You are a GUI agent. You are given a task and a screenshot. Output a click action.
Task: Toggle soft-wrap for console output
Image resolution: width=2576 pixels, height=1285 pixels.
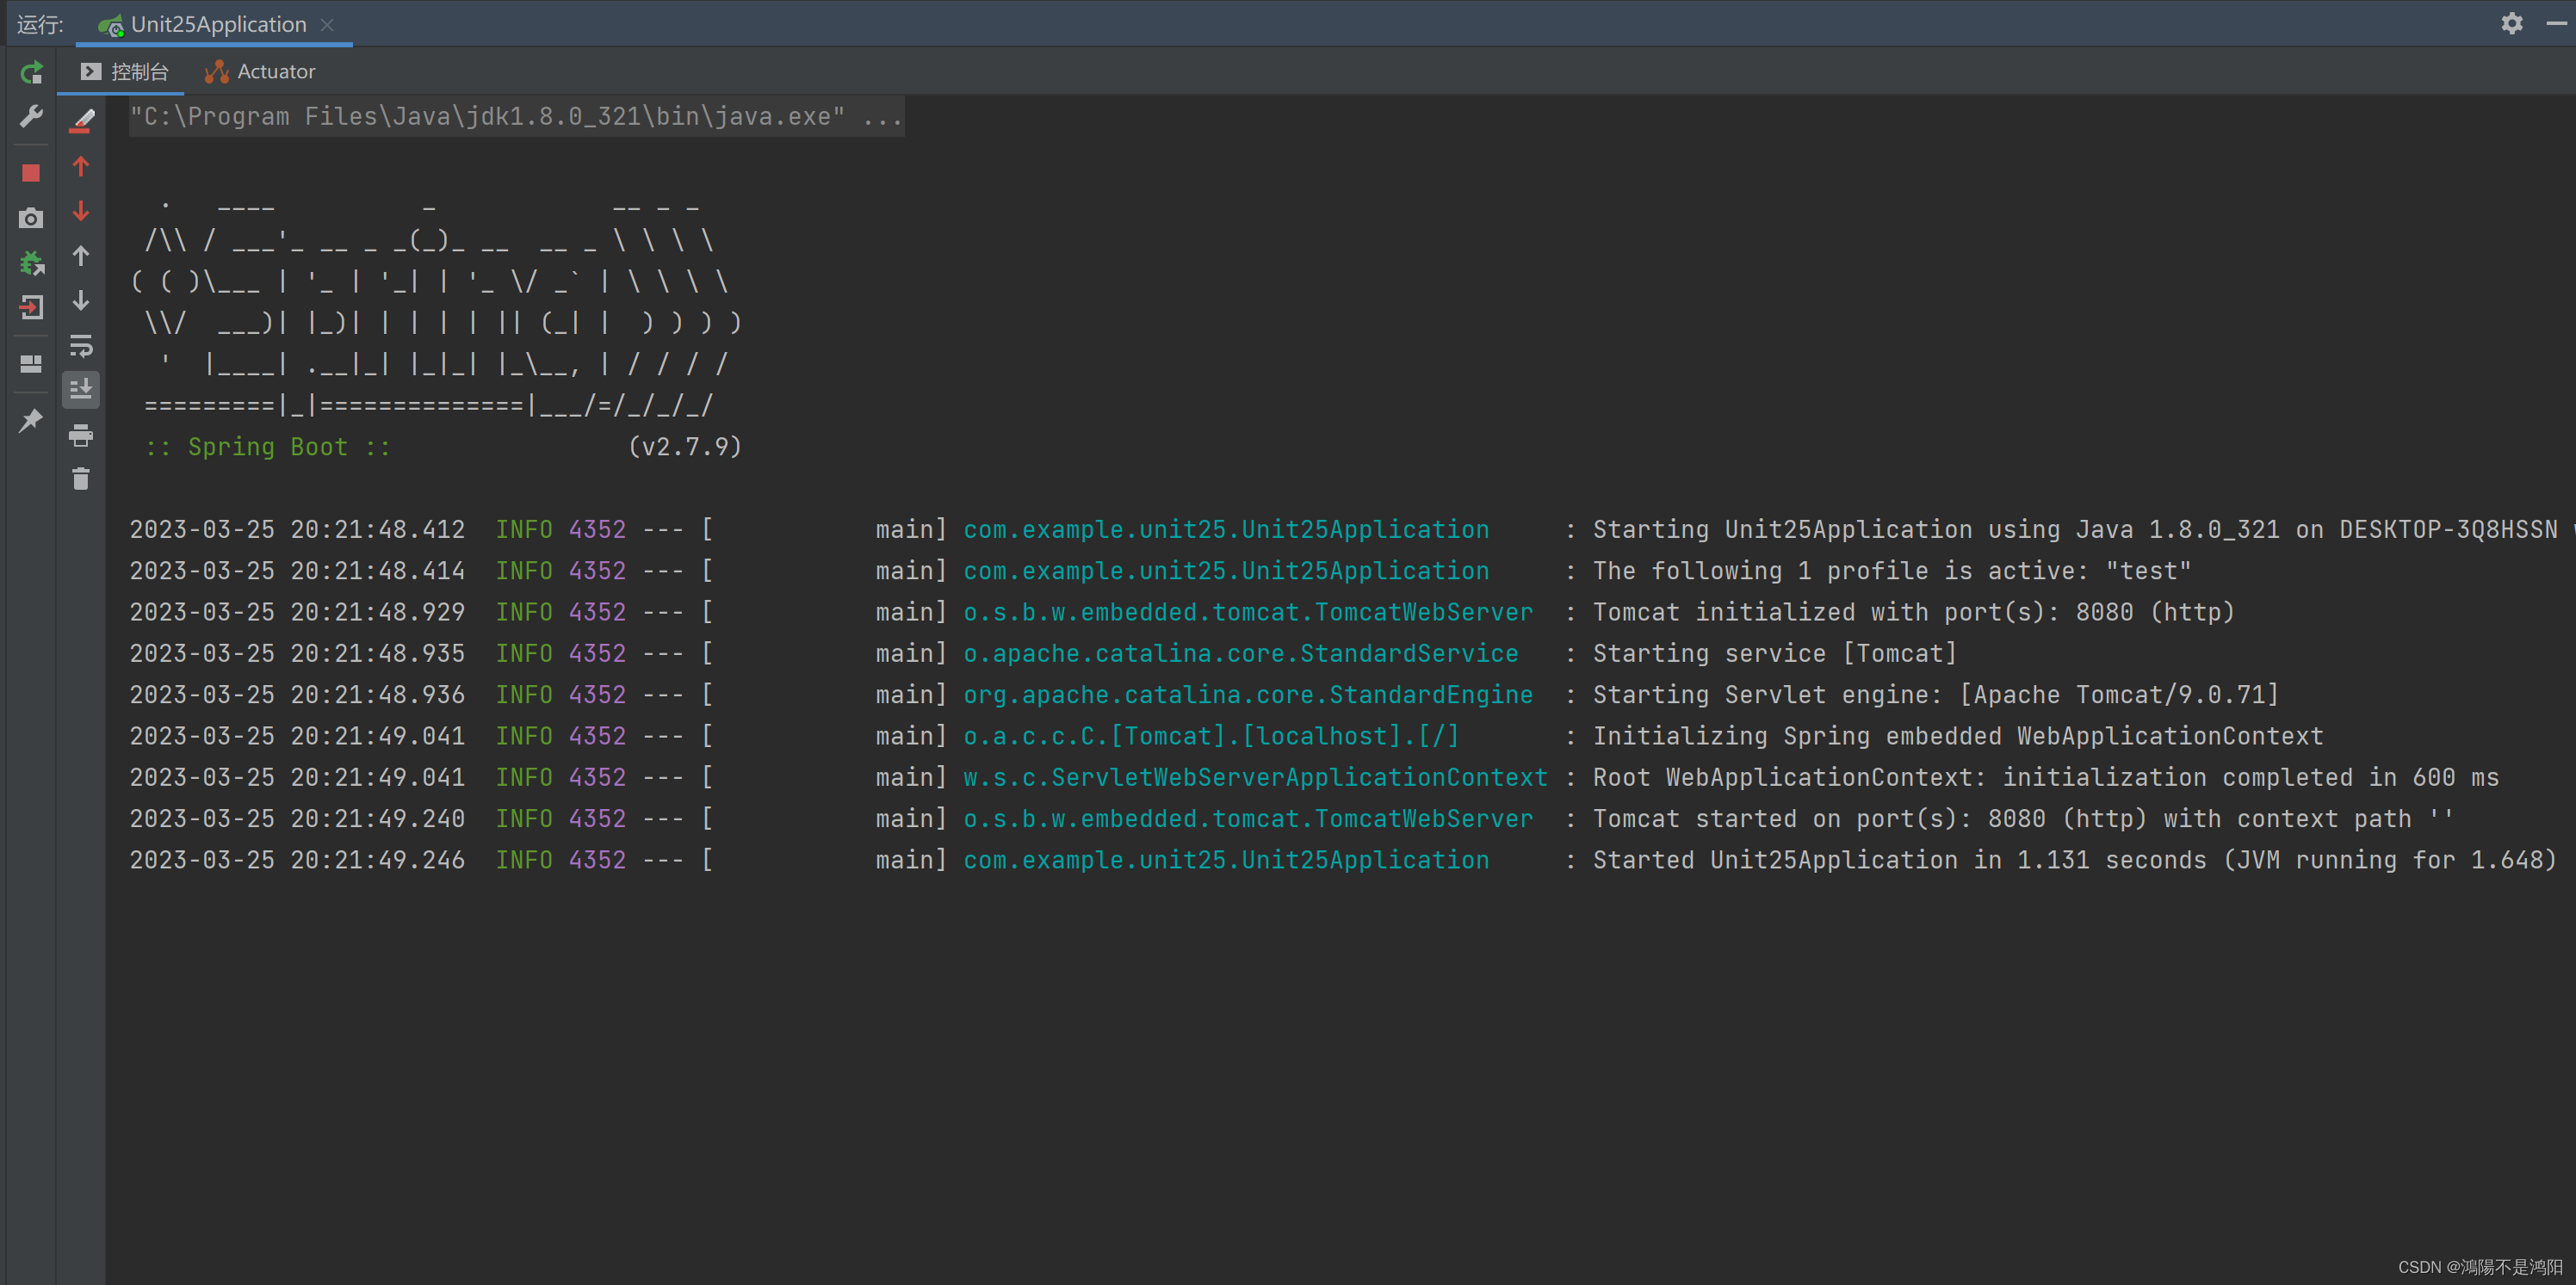(81, 346)
